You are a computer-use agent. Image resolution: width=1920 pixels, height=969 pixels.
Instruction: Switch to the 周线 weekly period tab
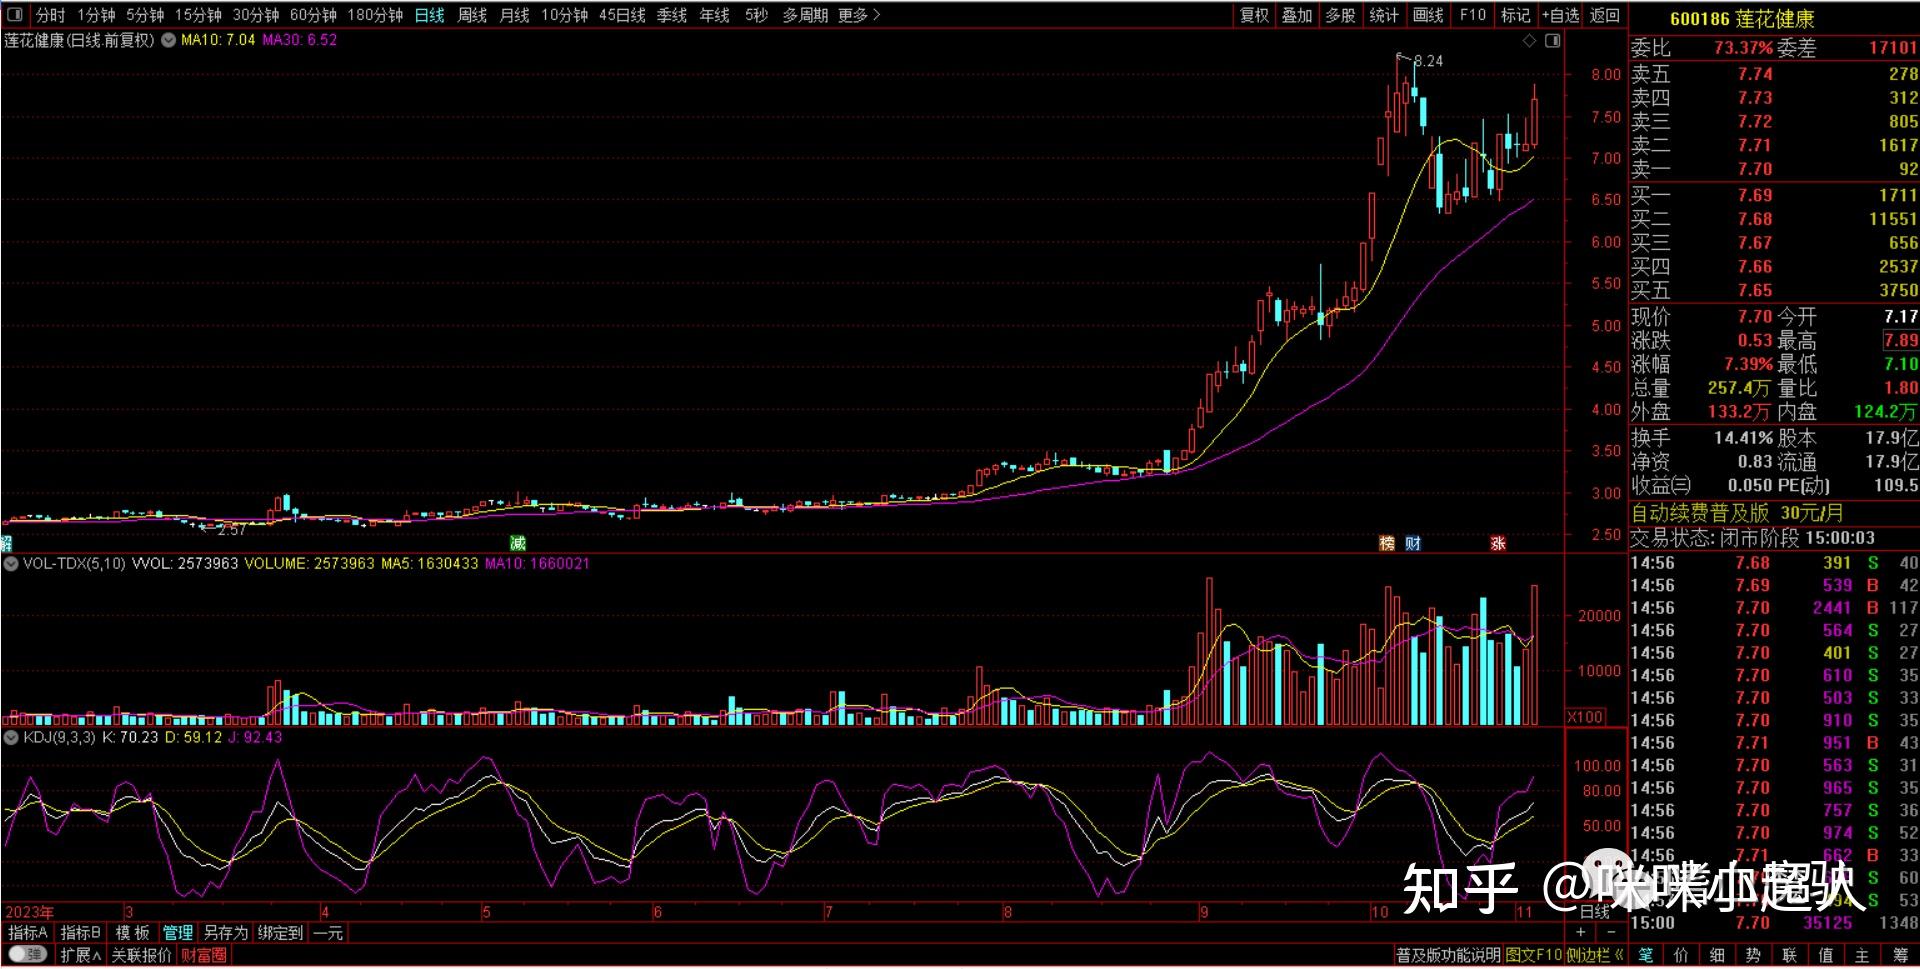[472, 15]
